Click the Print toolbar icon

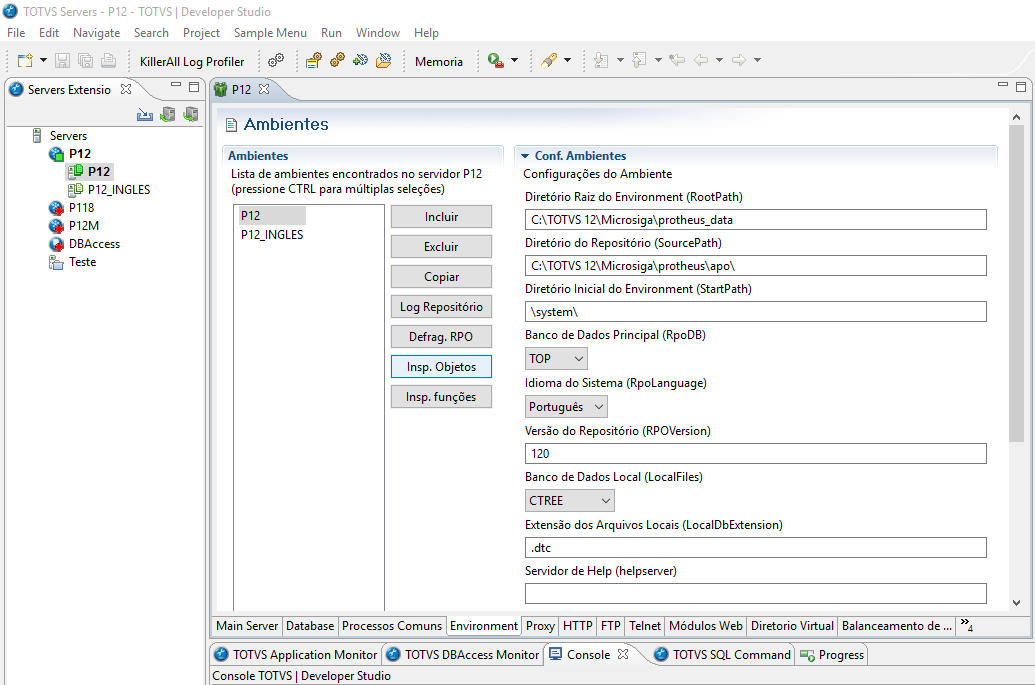pyautogui.click(x=108, y=61)
